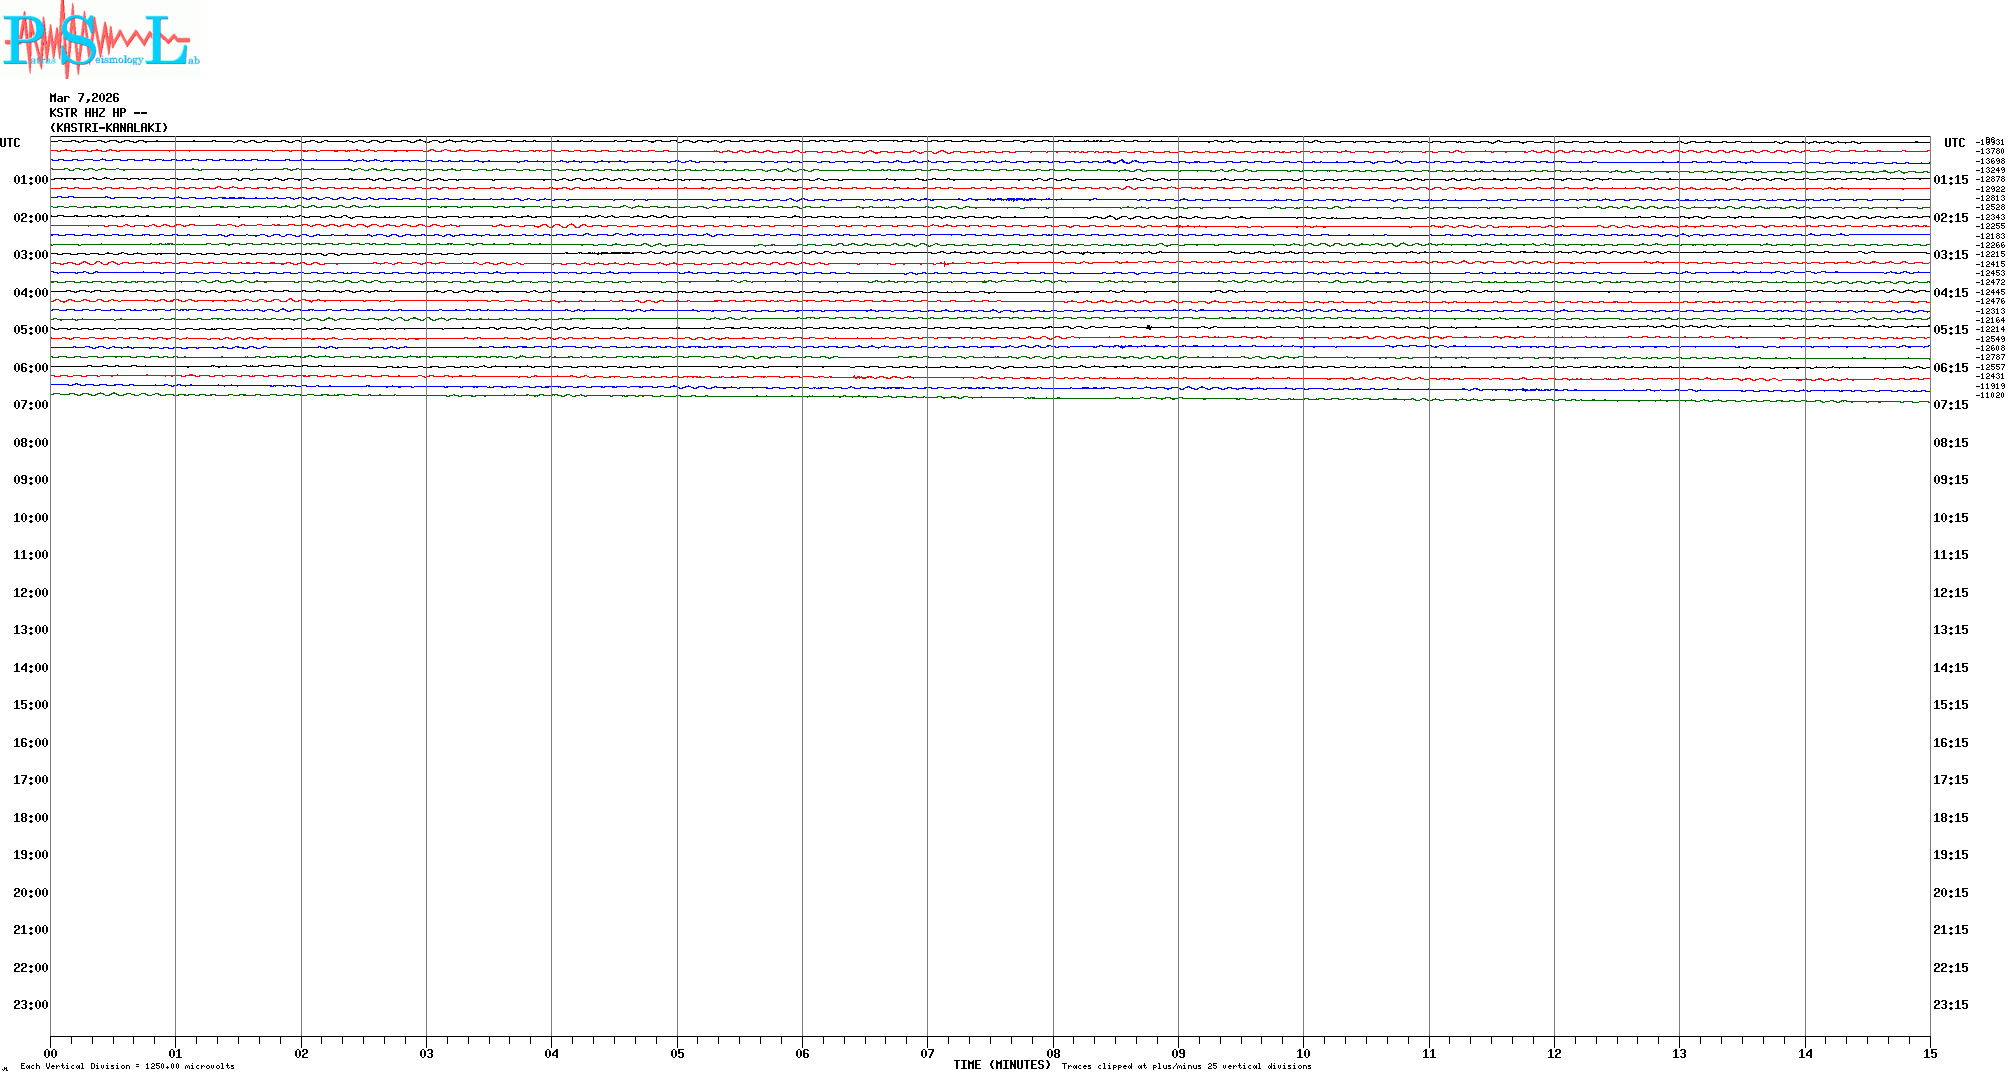
Task: Click the vertical division microvolts scale note
Action: tap(127, 1066)
